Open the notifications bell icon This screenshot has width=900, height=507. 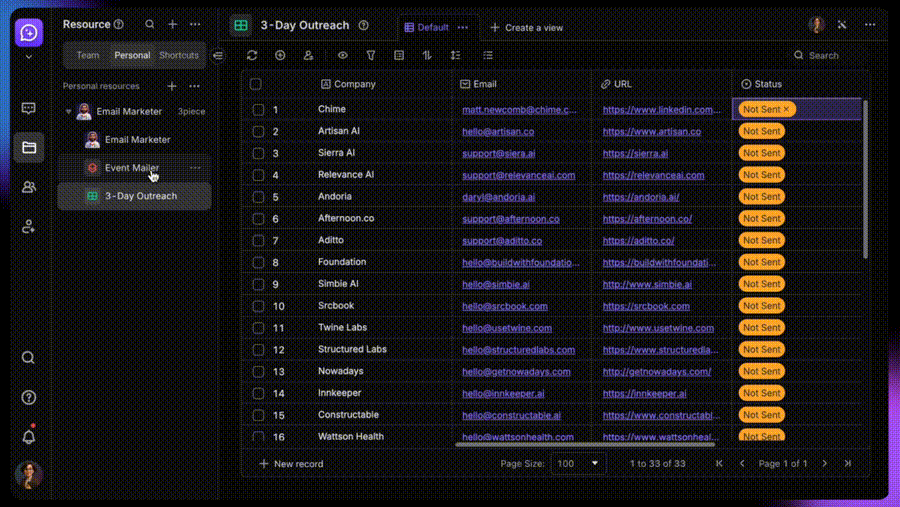(x=28, y=436)
